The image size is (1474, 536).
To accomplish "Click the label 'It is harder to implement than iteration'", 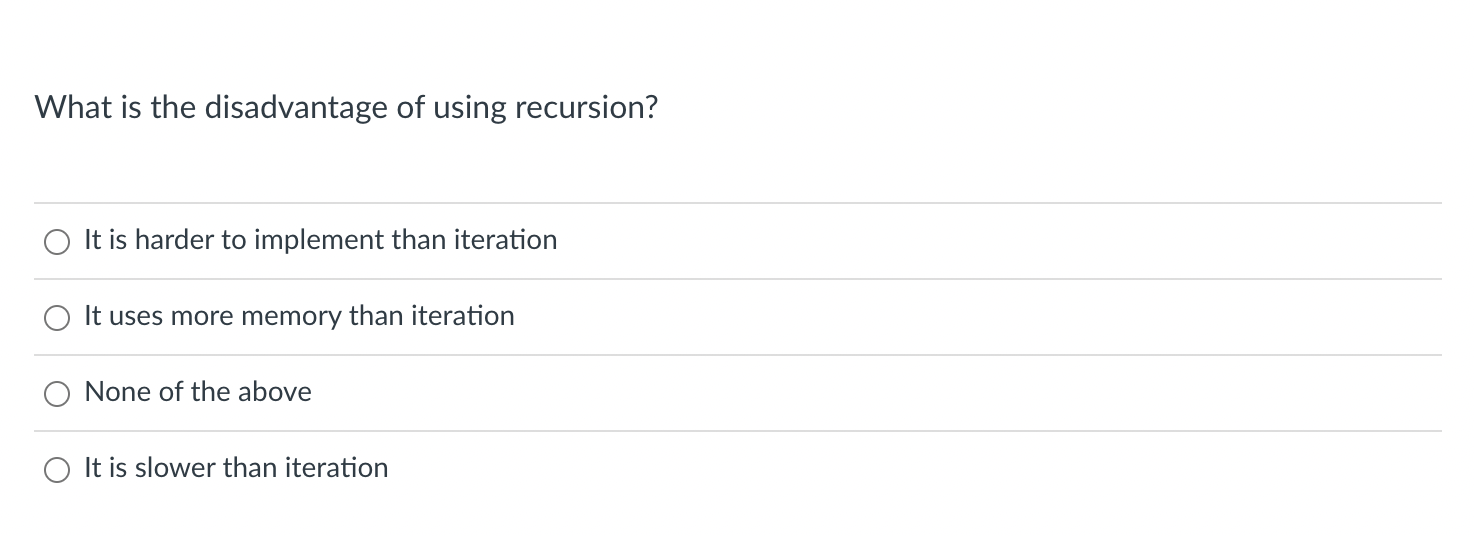I will tap(321, 240).
